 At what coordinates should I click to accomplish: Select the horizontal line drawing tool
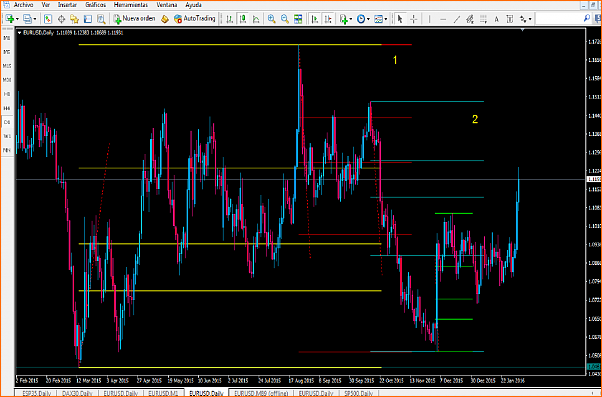[x=443, y=19]
